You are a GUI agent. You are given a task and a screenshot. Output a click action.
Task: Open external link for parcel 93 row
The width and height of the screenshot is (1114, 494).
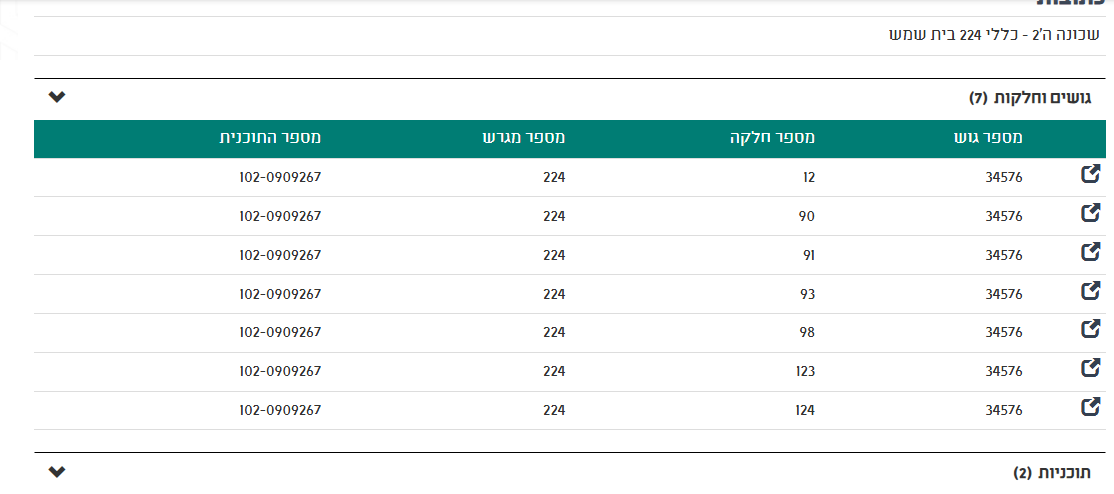click(x=1091, y=291)
